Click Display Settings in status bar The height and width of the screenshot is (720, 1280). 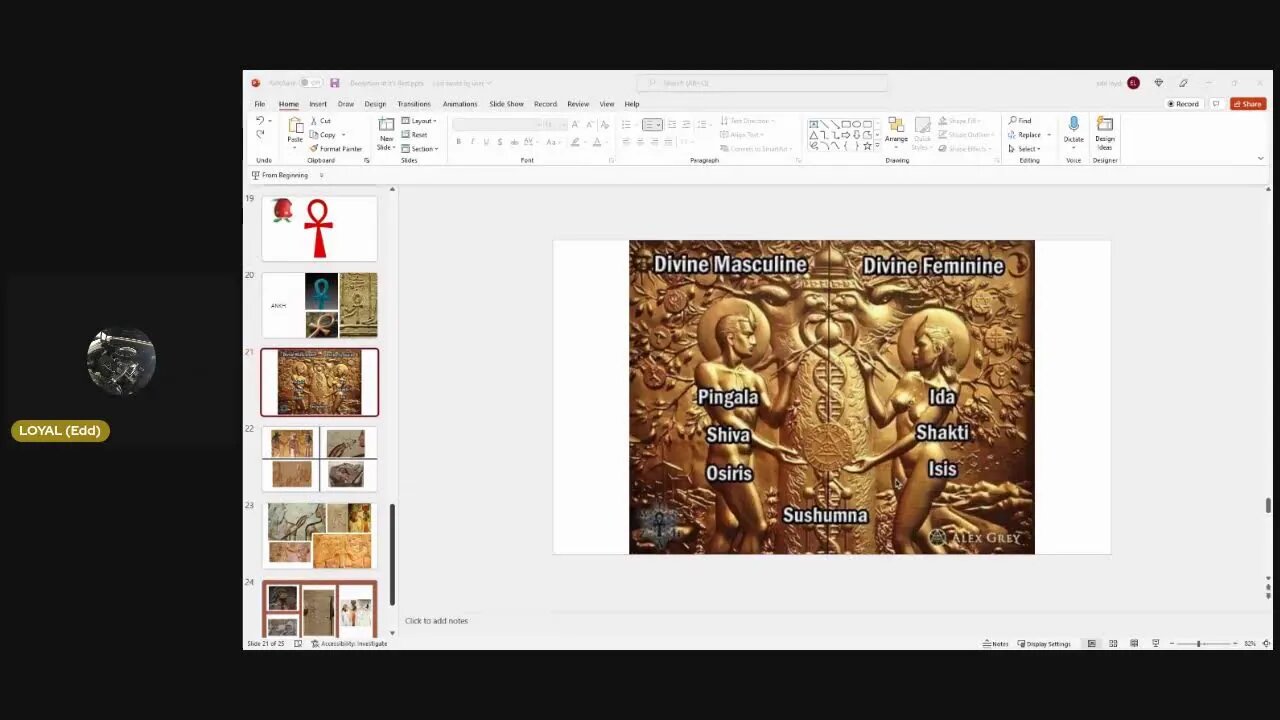pos(1044,644)
